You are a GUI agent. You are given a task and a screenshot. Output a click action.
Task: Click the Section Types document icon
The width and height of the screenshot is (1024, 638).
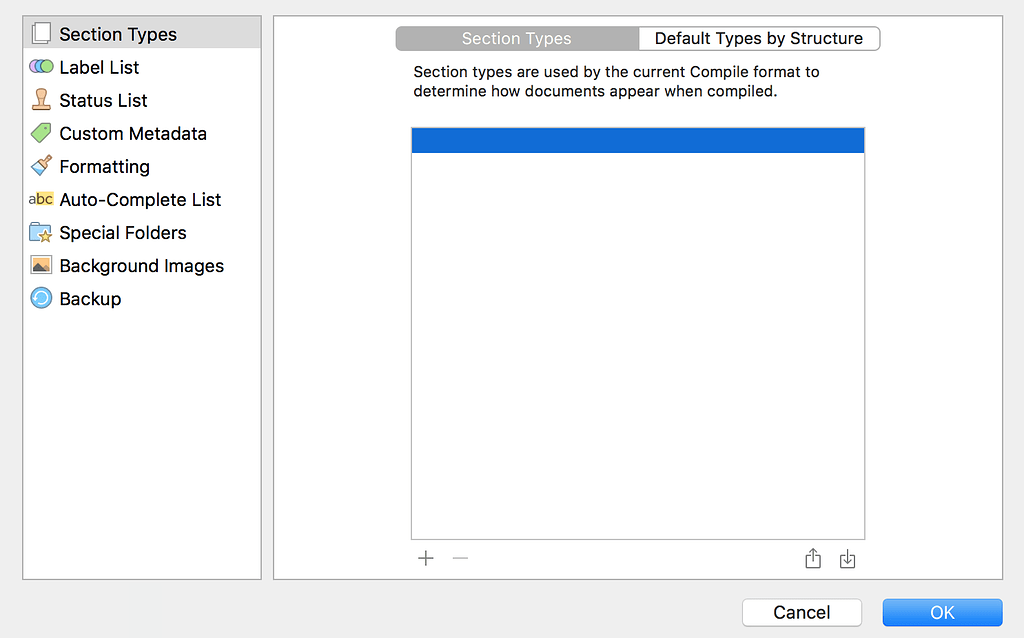41,33
